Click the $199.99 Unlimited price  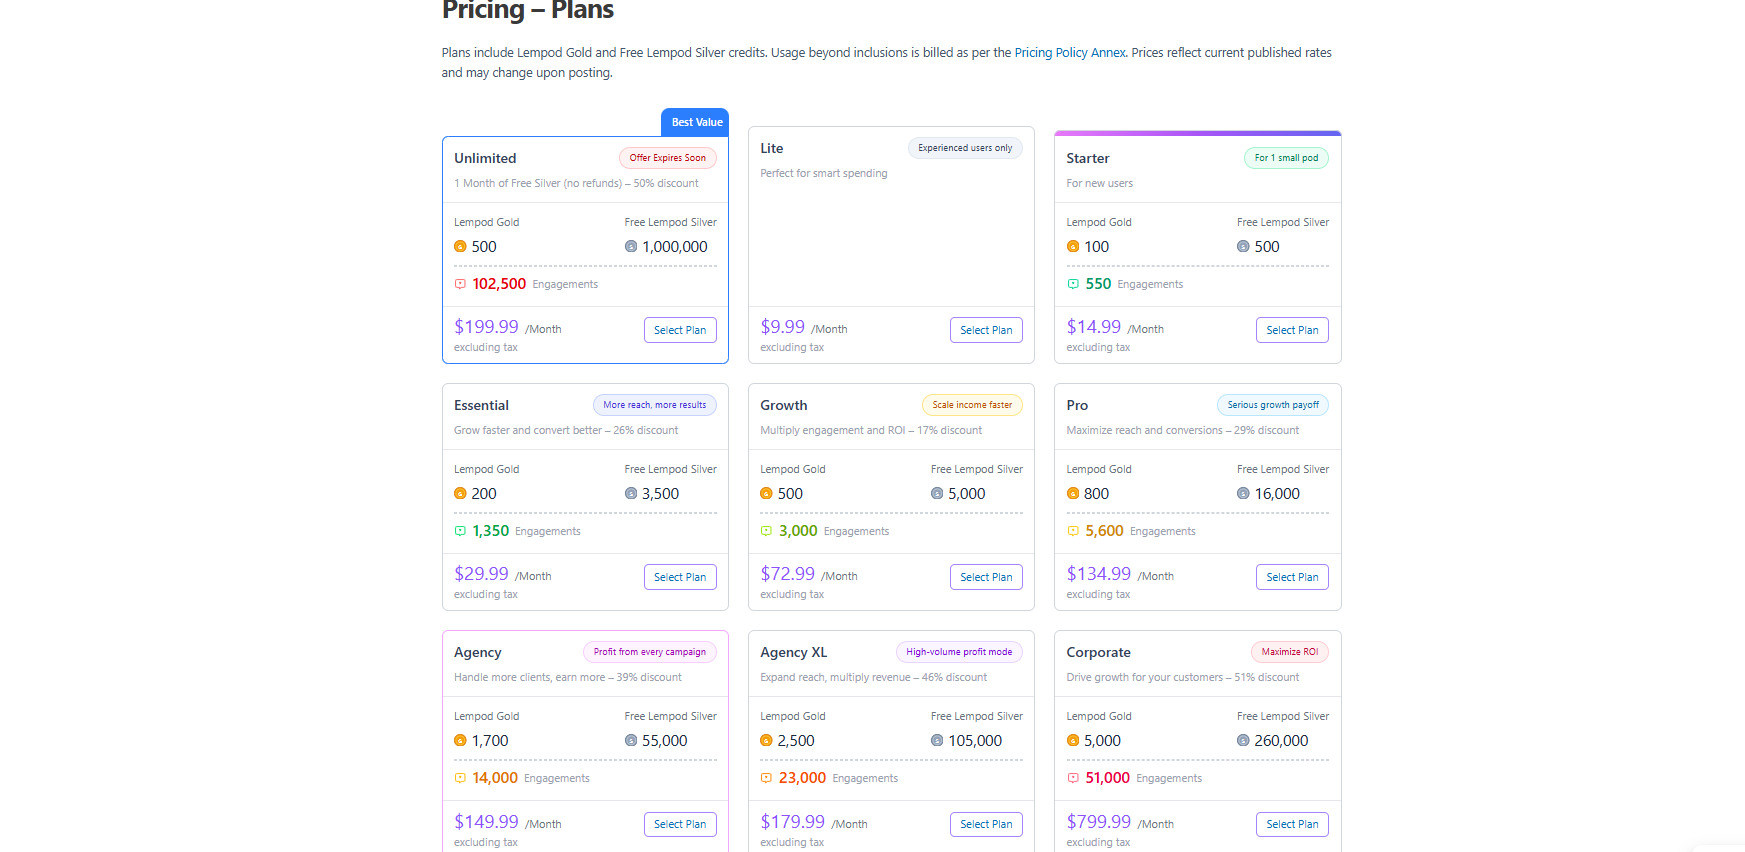pos(486,327)
